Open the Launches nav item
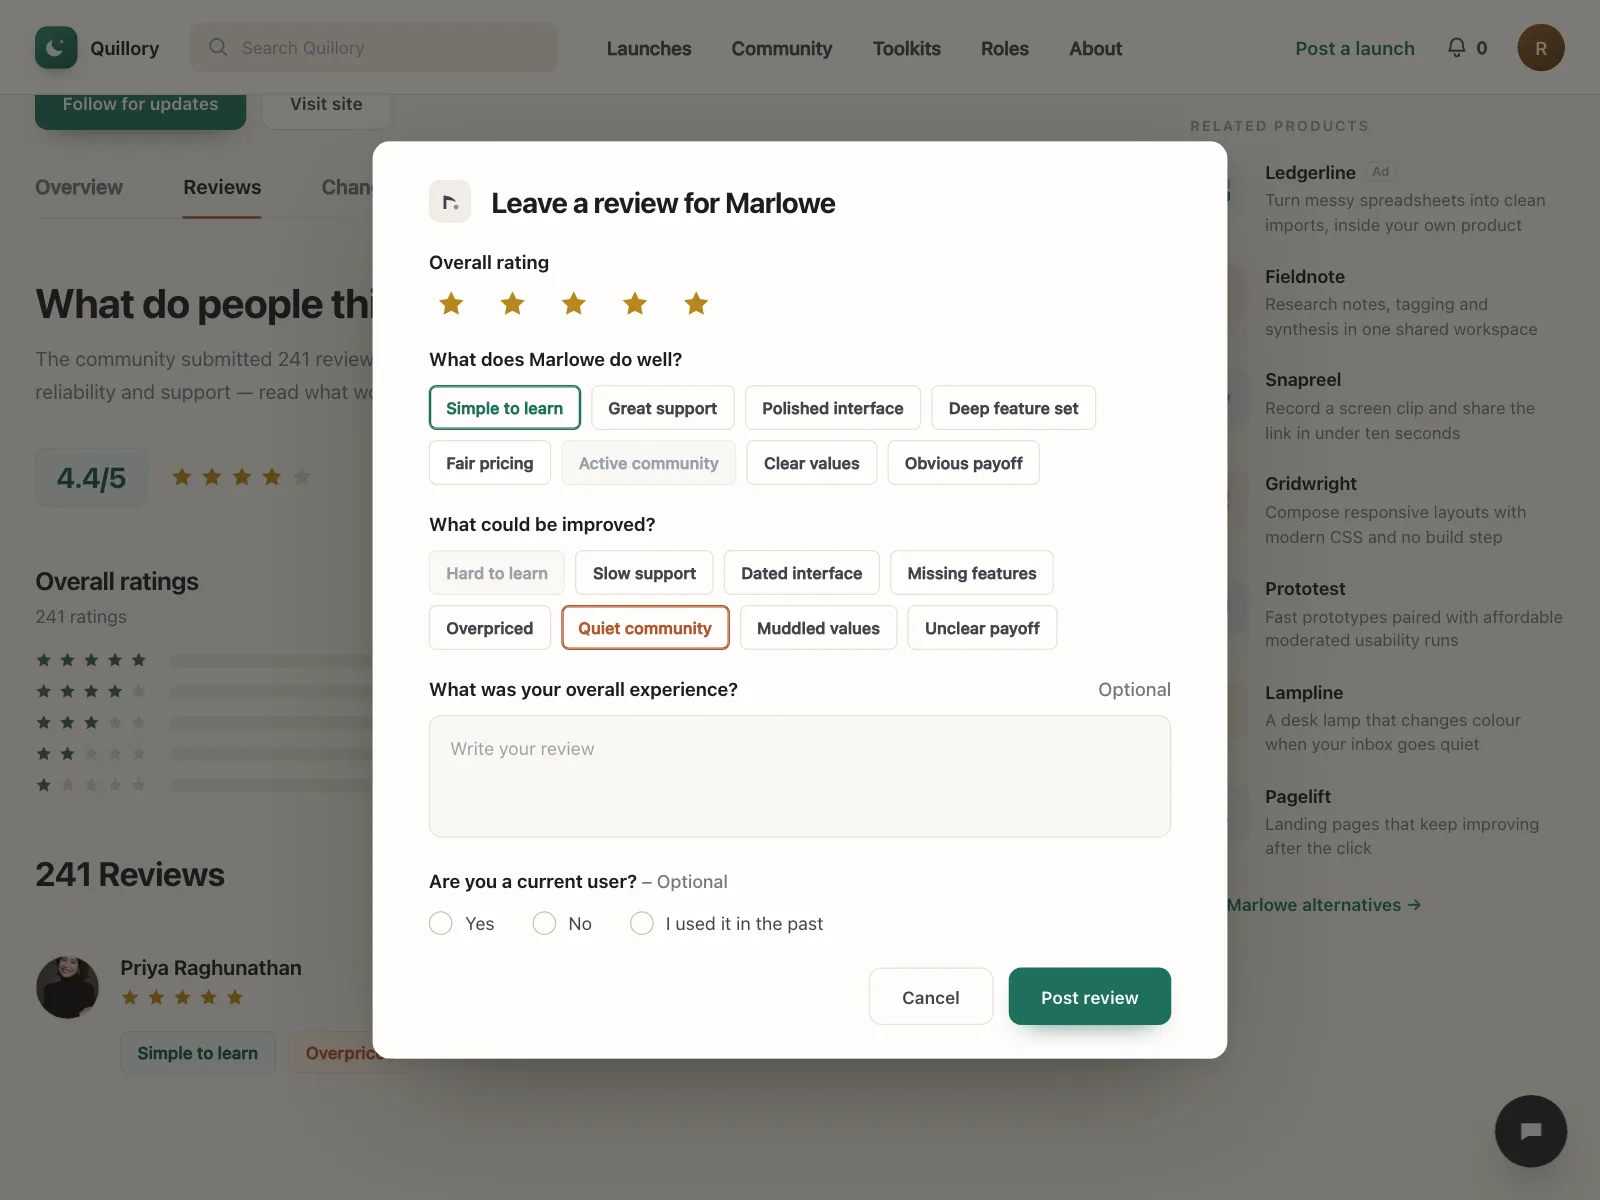 pos(649,48)
